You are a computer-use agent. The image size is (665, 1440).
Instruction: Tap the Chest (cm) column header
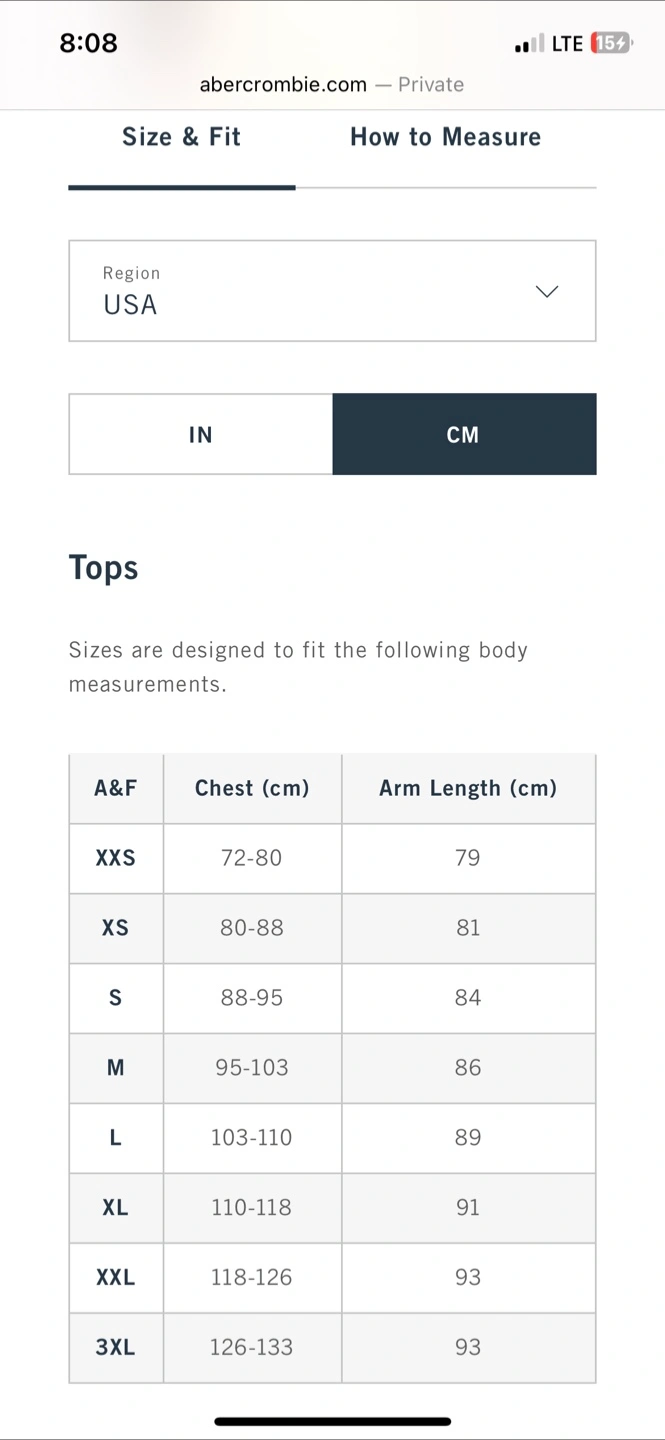pyautogui.click(x=252, y=788)
